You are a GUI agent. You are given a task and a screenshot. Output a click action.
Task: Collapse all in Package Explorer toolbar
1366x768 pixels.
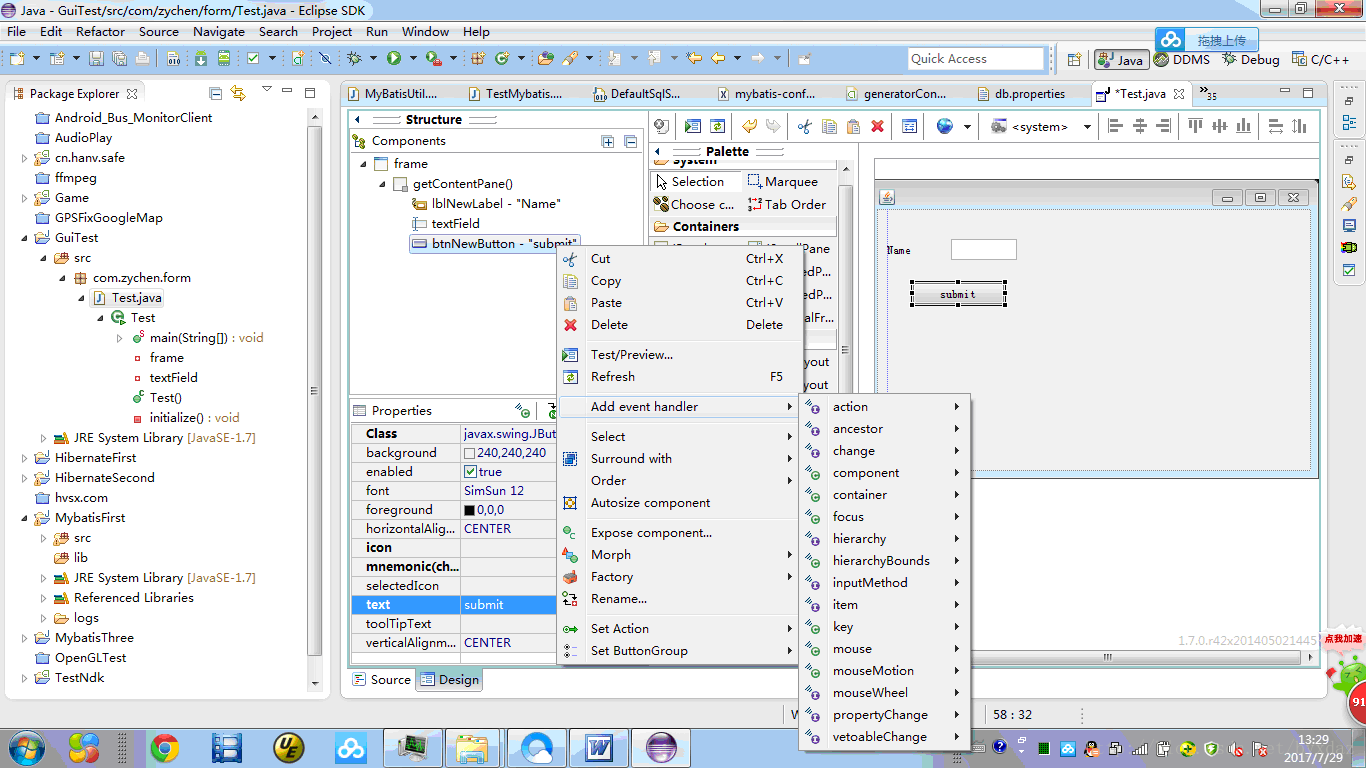coord(215,93)
